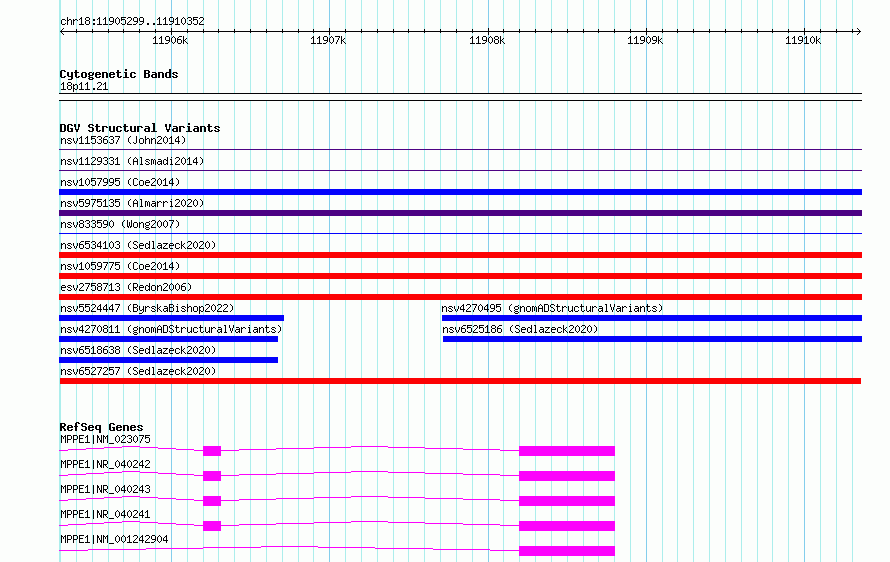The image size is (890, 562).
Task: Select the red bar under nsv6527257
Action: (460, 381)
